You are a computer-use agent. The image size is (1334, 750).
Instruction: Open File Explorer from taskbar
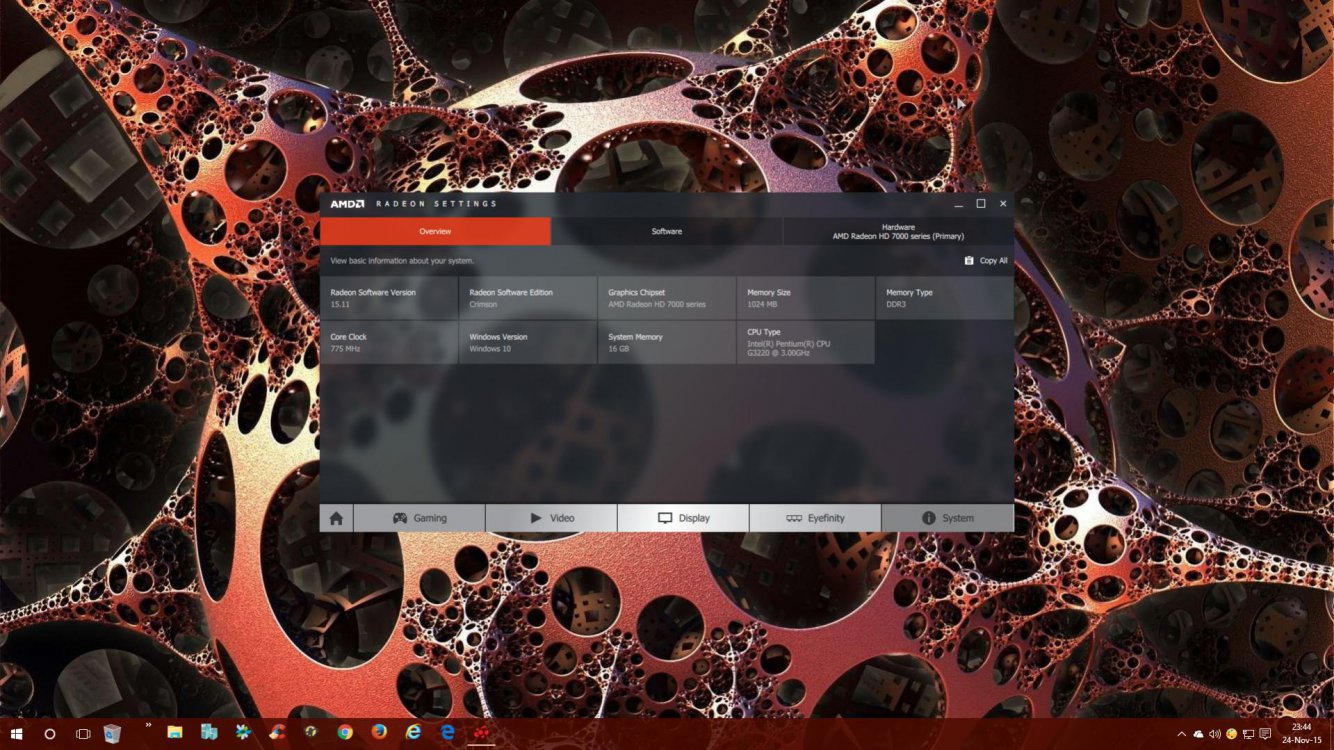pyautogui.click(x=174, y=733)
